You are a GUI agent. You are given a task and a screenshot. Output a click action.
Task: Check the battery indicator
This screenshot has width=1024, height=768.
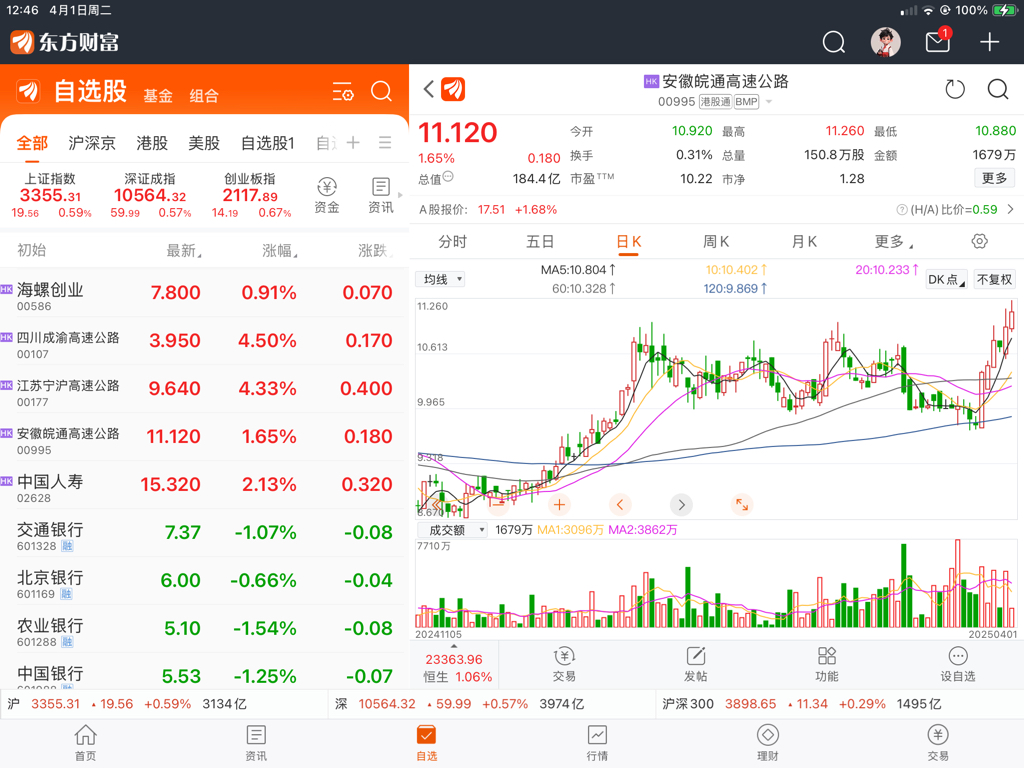[1003, 10]
